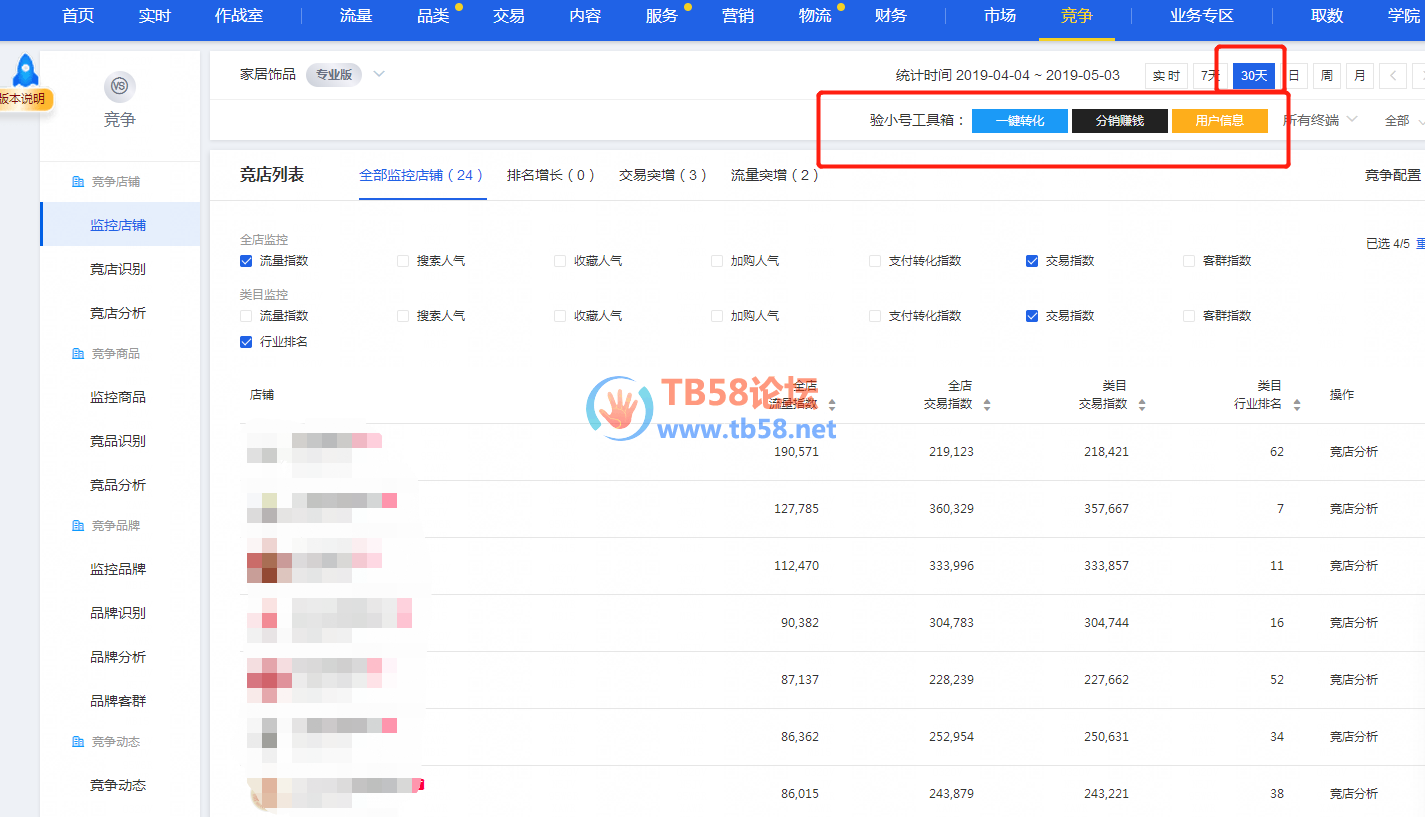
Task: Click 竞店分析 link for first store
Action: point(1353,452)
